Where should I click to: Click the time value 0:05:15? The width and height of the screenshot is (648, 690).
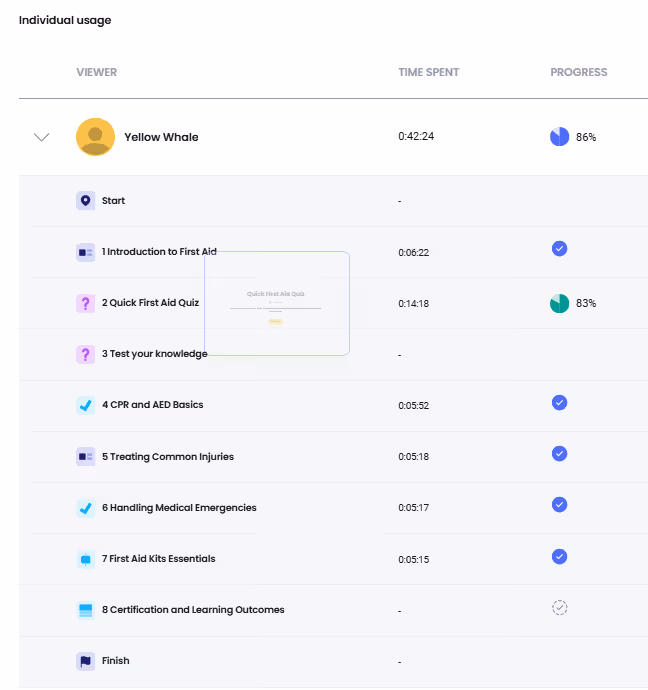[414, 560]
